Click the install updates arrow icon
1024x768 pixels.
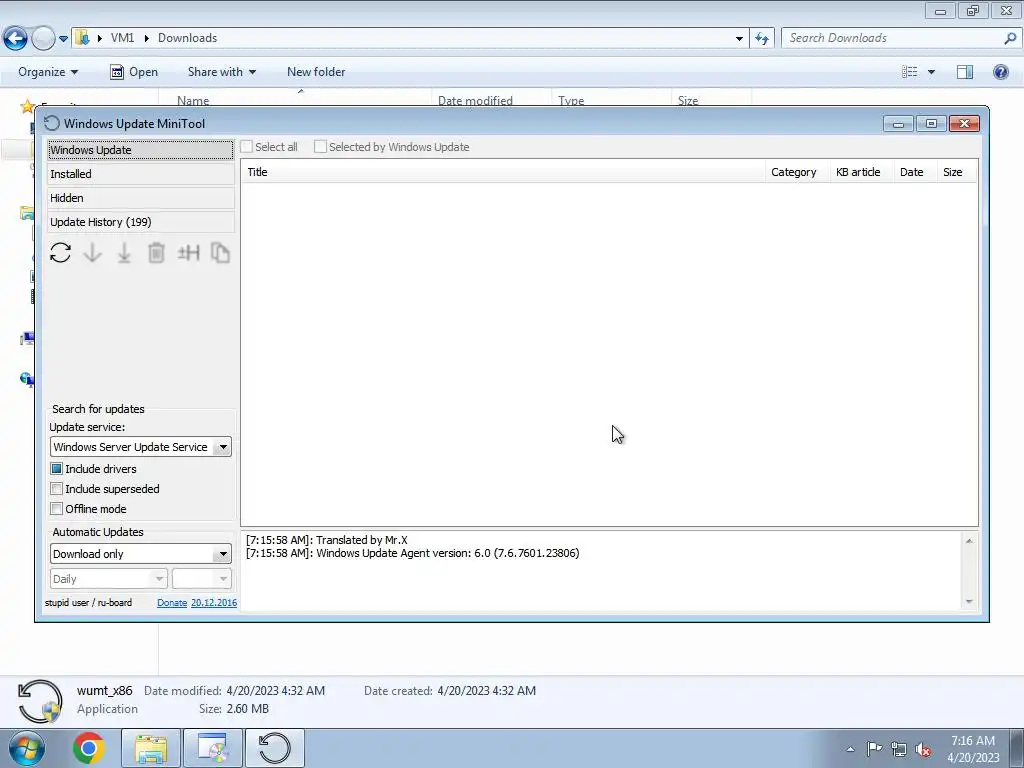pyautogui.click(x=124, y=253)
